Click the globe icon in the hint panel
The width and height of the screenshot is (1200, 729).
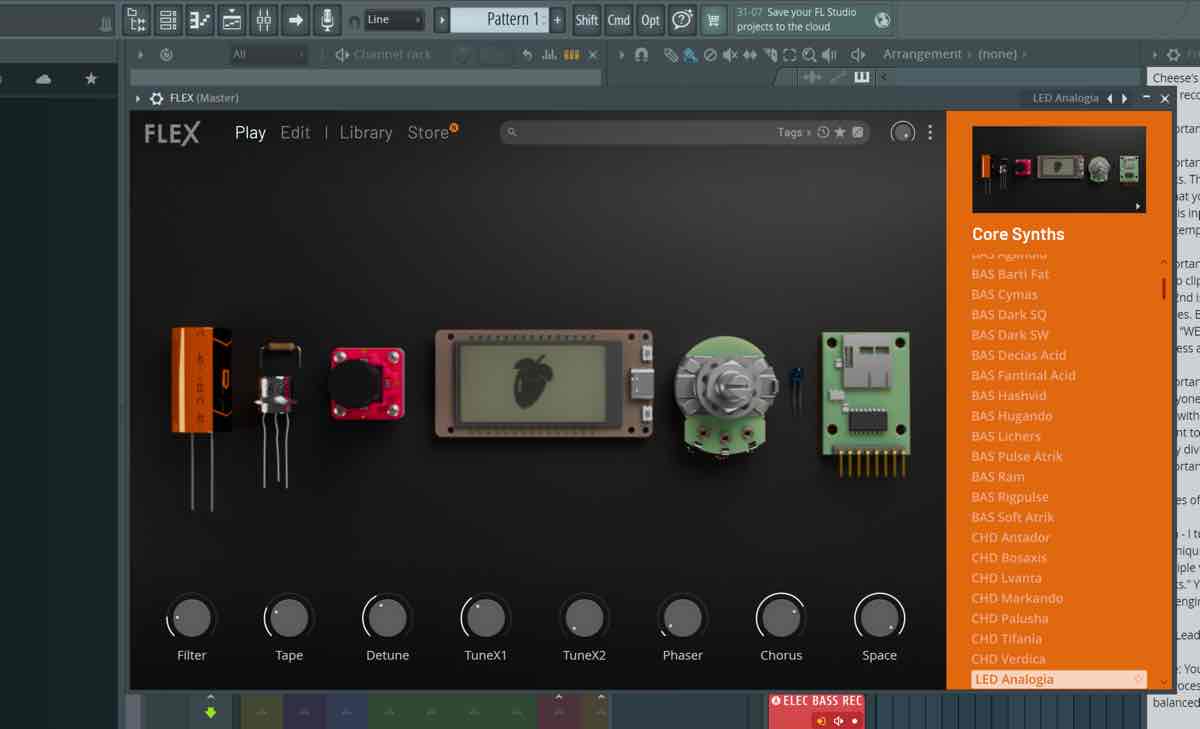pyautogui.click(x=882, y=19)
